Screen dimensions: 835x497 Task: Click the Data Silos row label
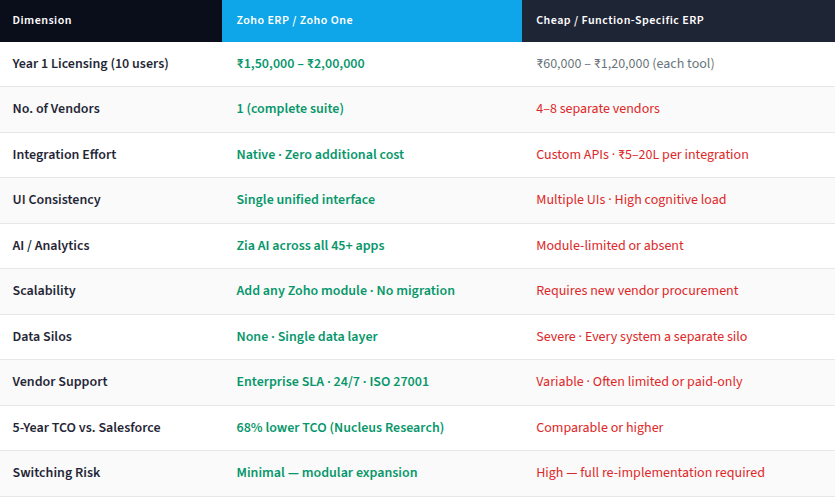[x=44, y=336]
